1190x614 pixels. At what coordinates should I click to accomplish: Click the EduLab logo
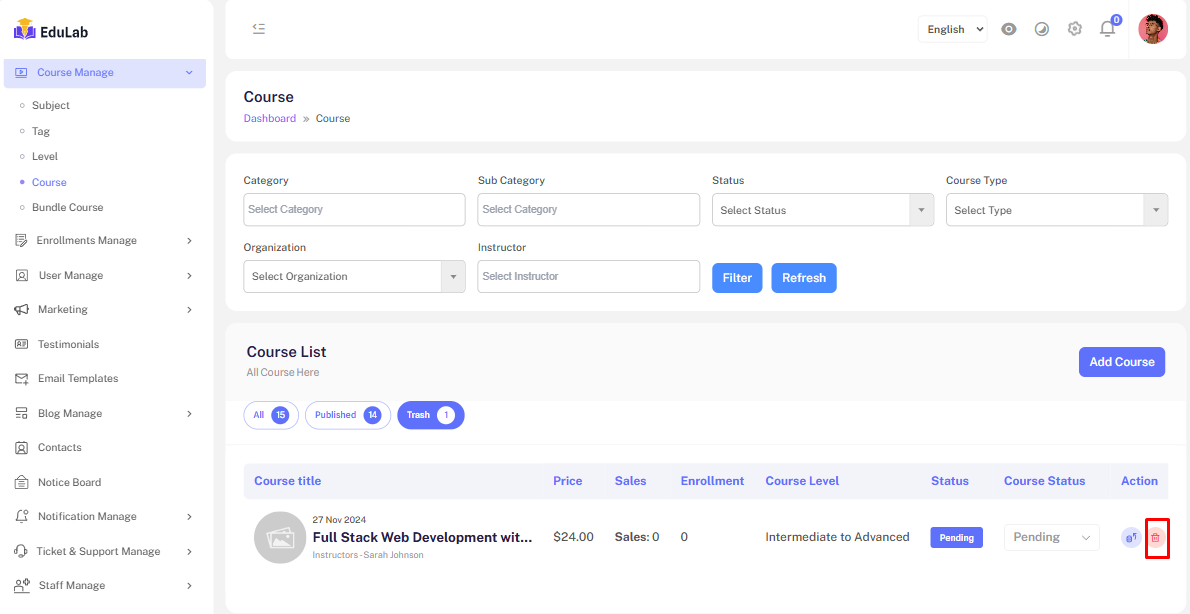click(x=52, y=31)
